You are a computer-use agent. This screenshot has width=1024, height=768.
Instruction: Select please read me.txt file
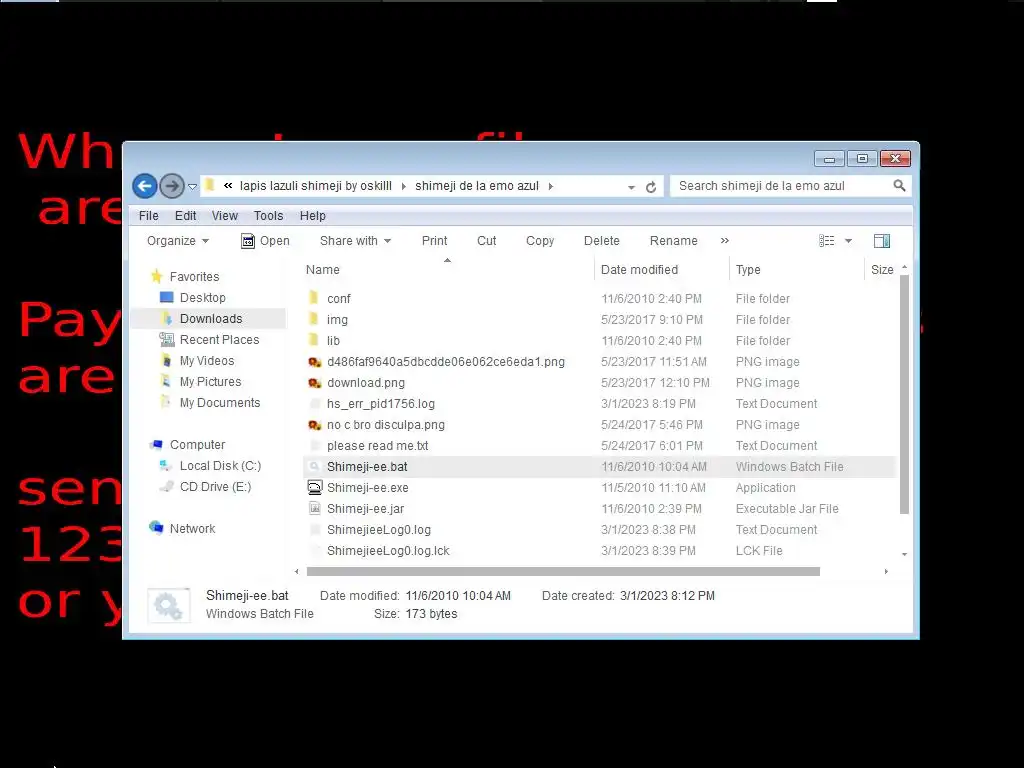coord(377,445)
